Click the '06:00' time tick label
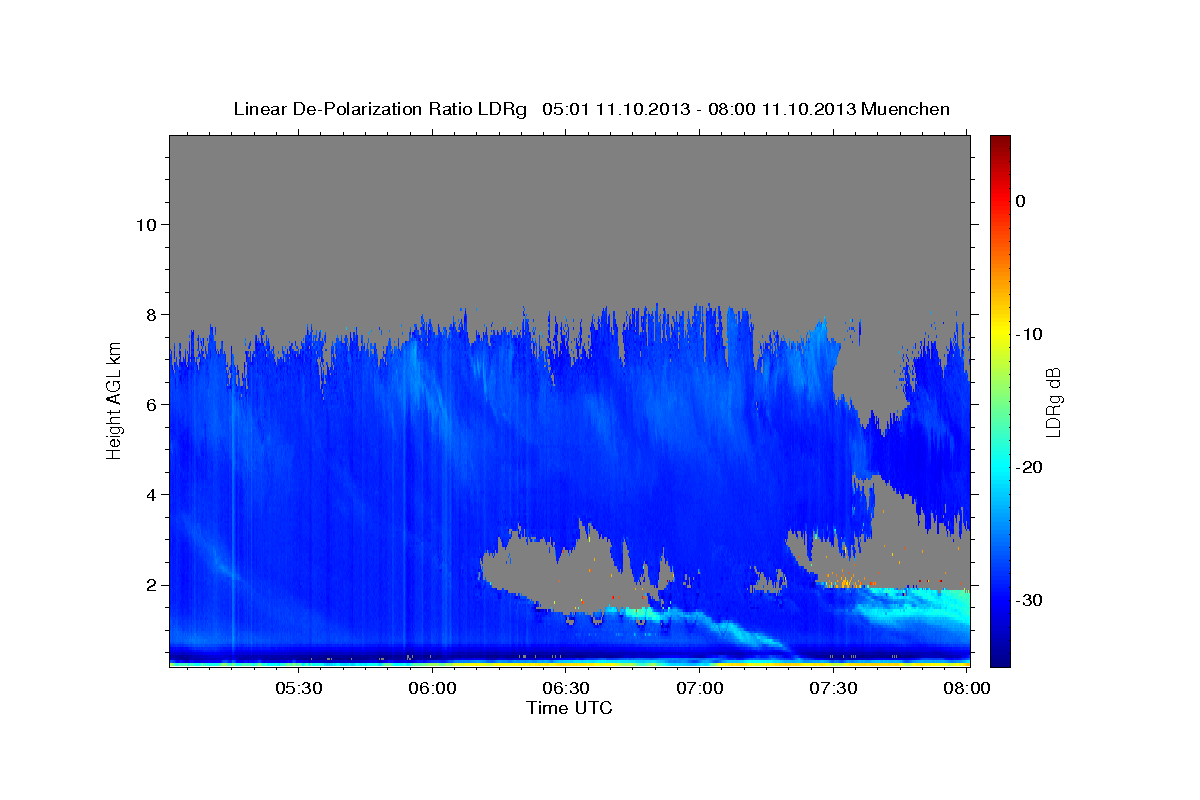The width and height of the screenshot is (1200, 800). click(432, 688)
